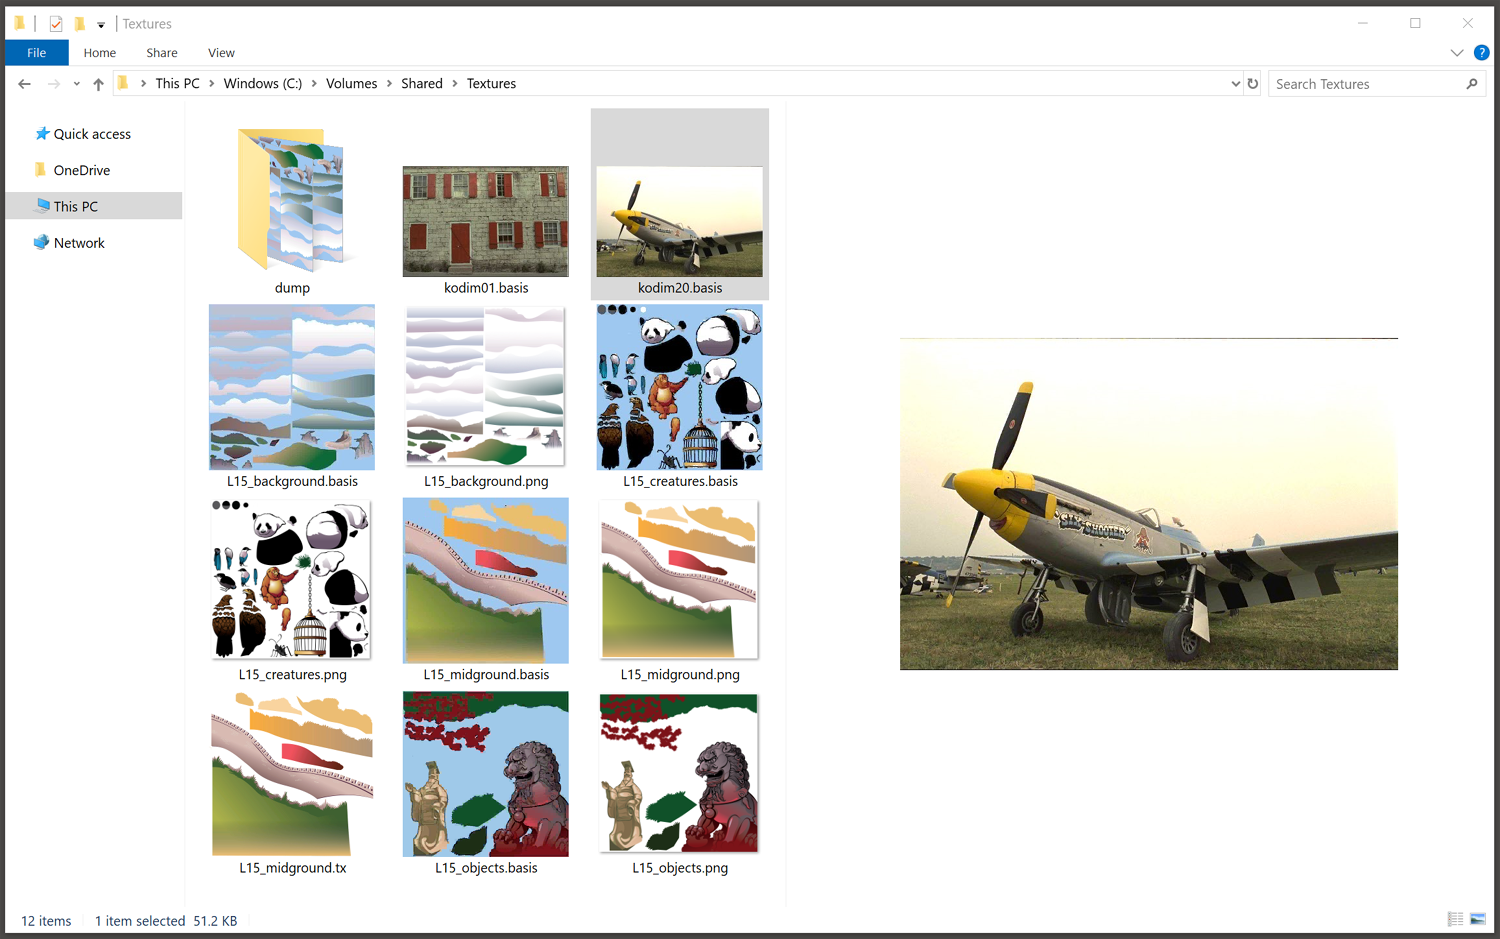Image resolution: width=1500 pixels, height=939 pixels.
Task: Click the Properties quick access toolbar icon
Action: [56, 24]
